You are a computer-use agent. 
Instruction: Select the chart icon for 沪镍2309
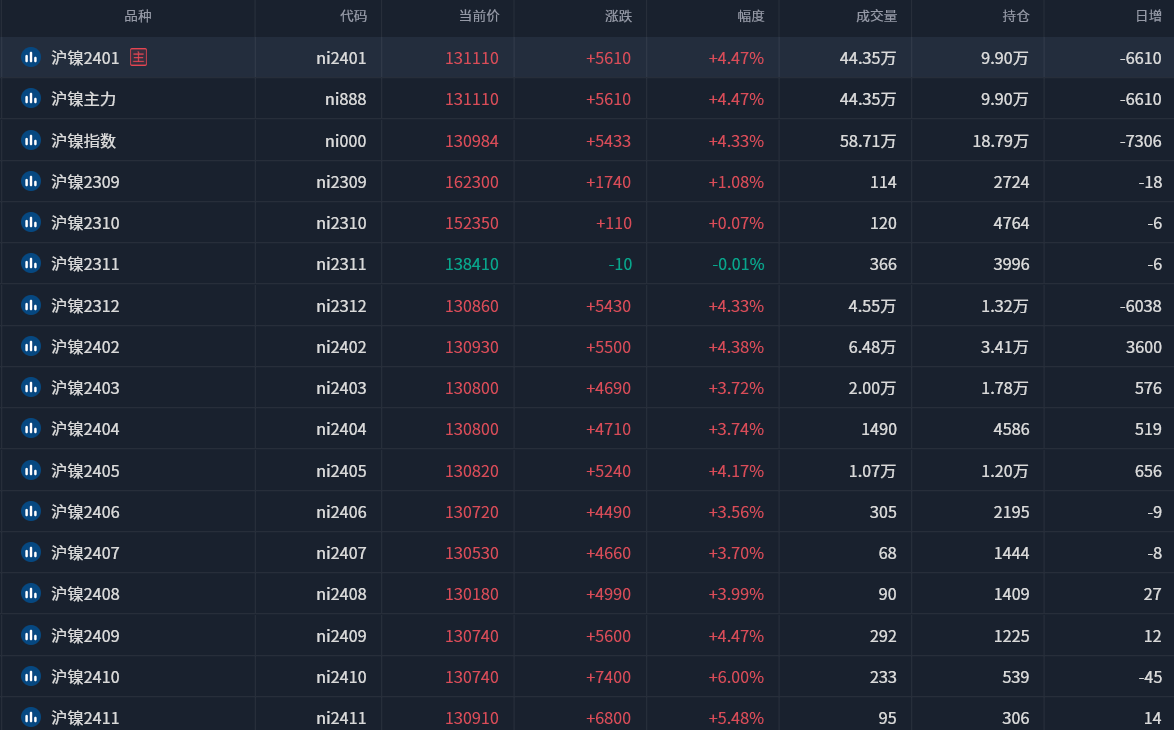[31, 182]
